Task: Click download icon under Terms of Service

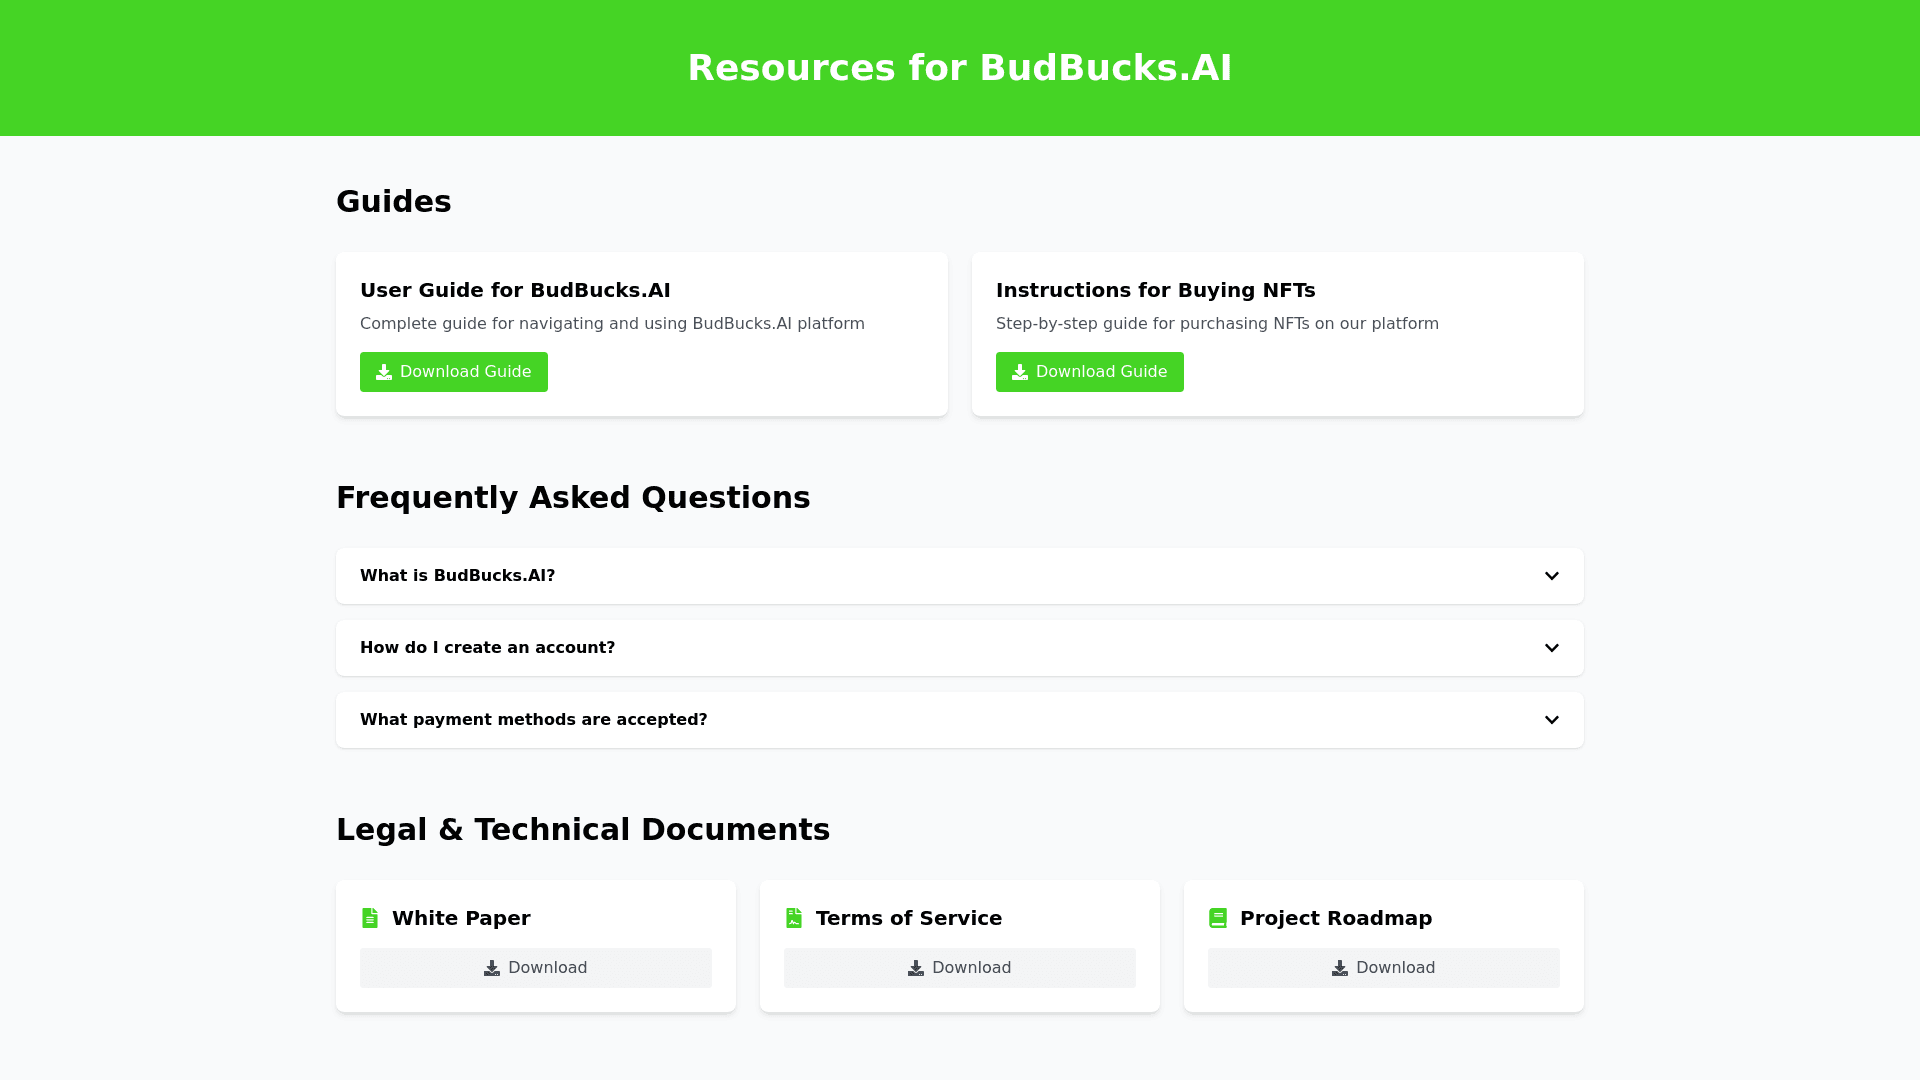Action: 916,968
